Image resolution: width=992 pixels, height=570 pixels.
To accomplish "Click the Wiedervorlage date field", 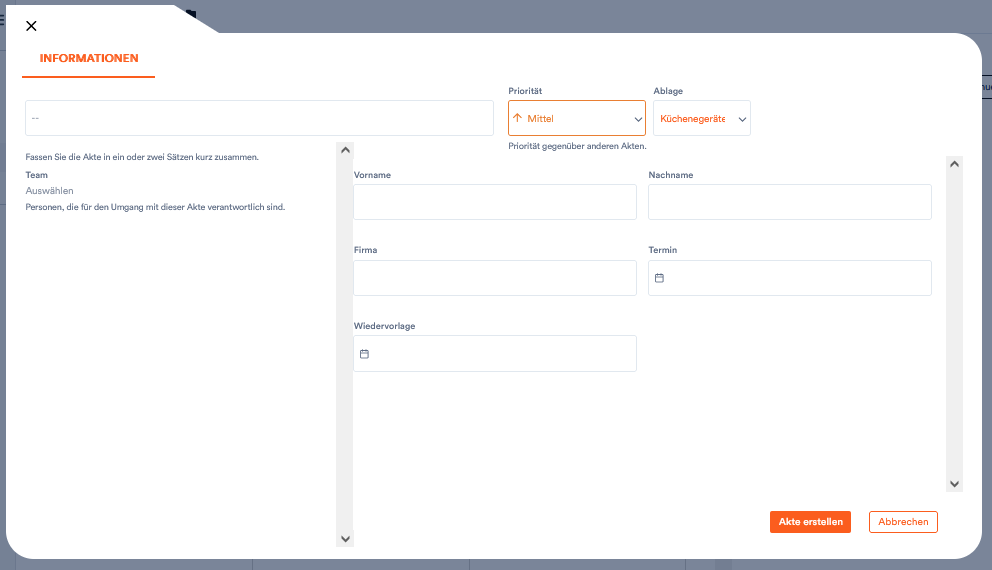I will (x=495, y=354).
